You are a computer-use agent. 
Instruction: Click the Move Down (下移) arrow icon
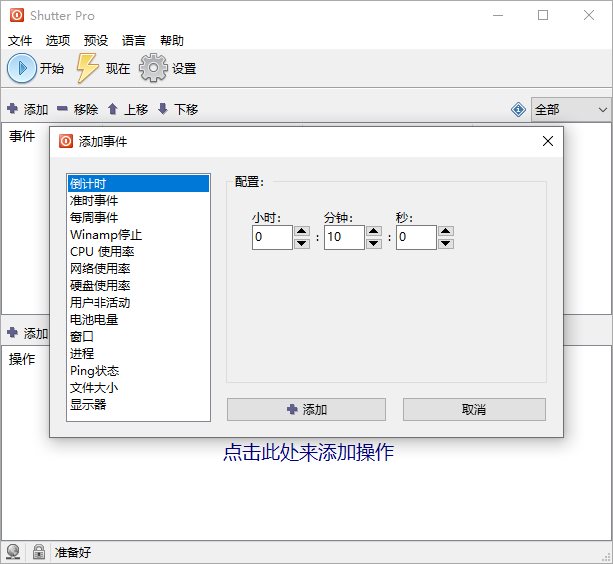click(x=163, y=109)
